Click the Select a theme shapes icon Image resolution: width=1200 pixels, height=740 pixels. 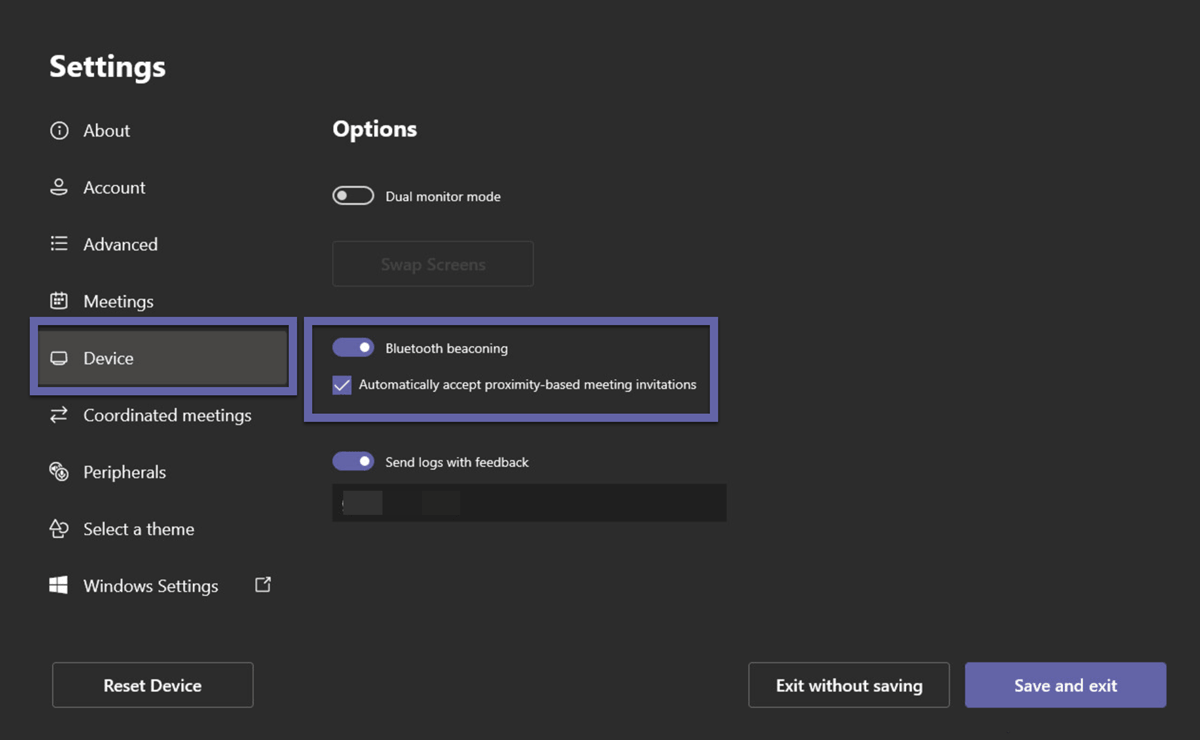(x=59, y=529)
